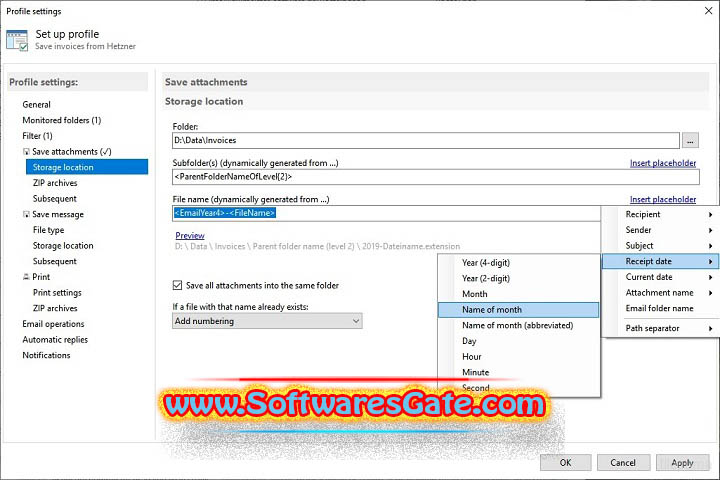720x480 pixels.
Task: Open the Path separator submenu
Action: (x=660, y=328)
